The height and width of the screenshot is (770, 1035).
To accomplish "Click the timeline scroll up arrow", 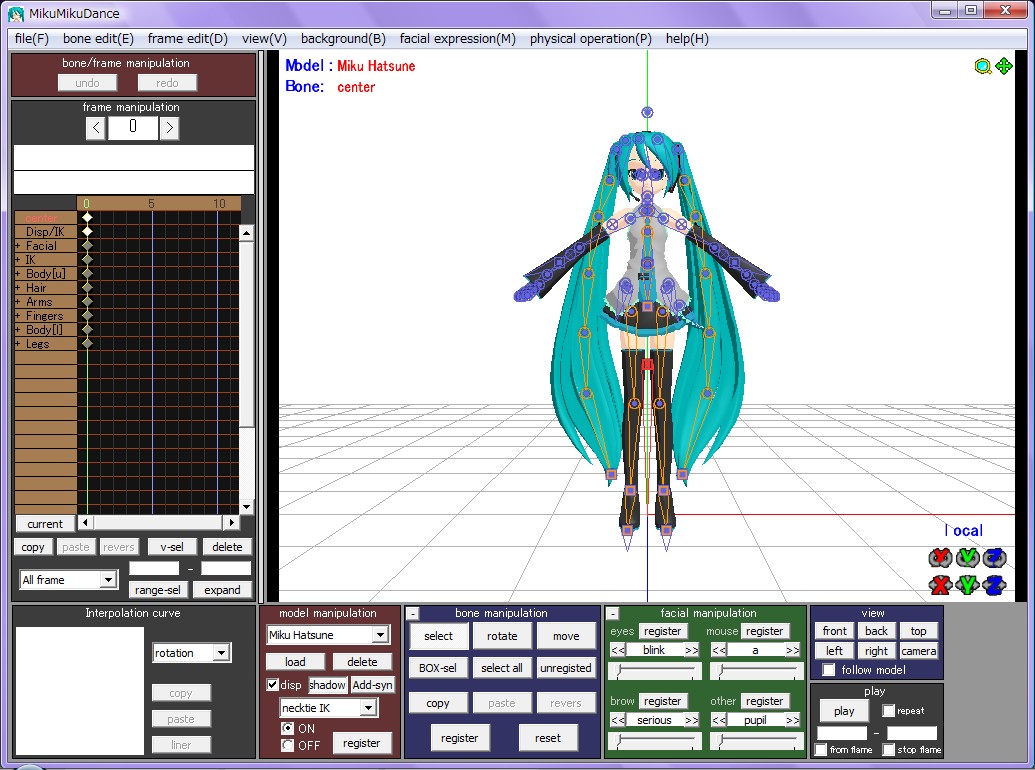I will [246, 233].
